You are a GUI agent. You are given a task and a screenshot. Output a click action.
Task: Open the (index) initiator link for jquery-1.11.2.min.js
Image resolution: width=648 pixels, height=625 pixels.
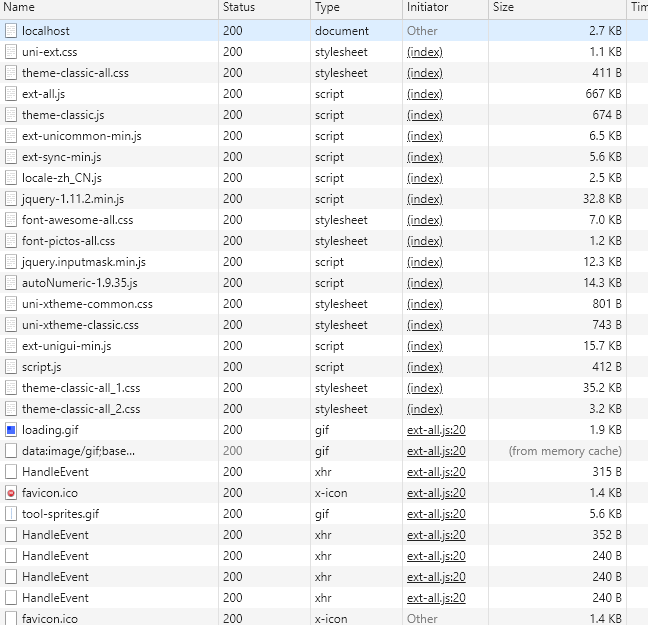(424, 199)
